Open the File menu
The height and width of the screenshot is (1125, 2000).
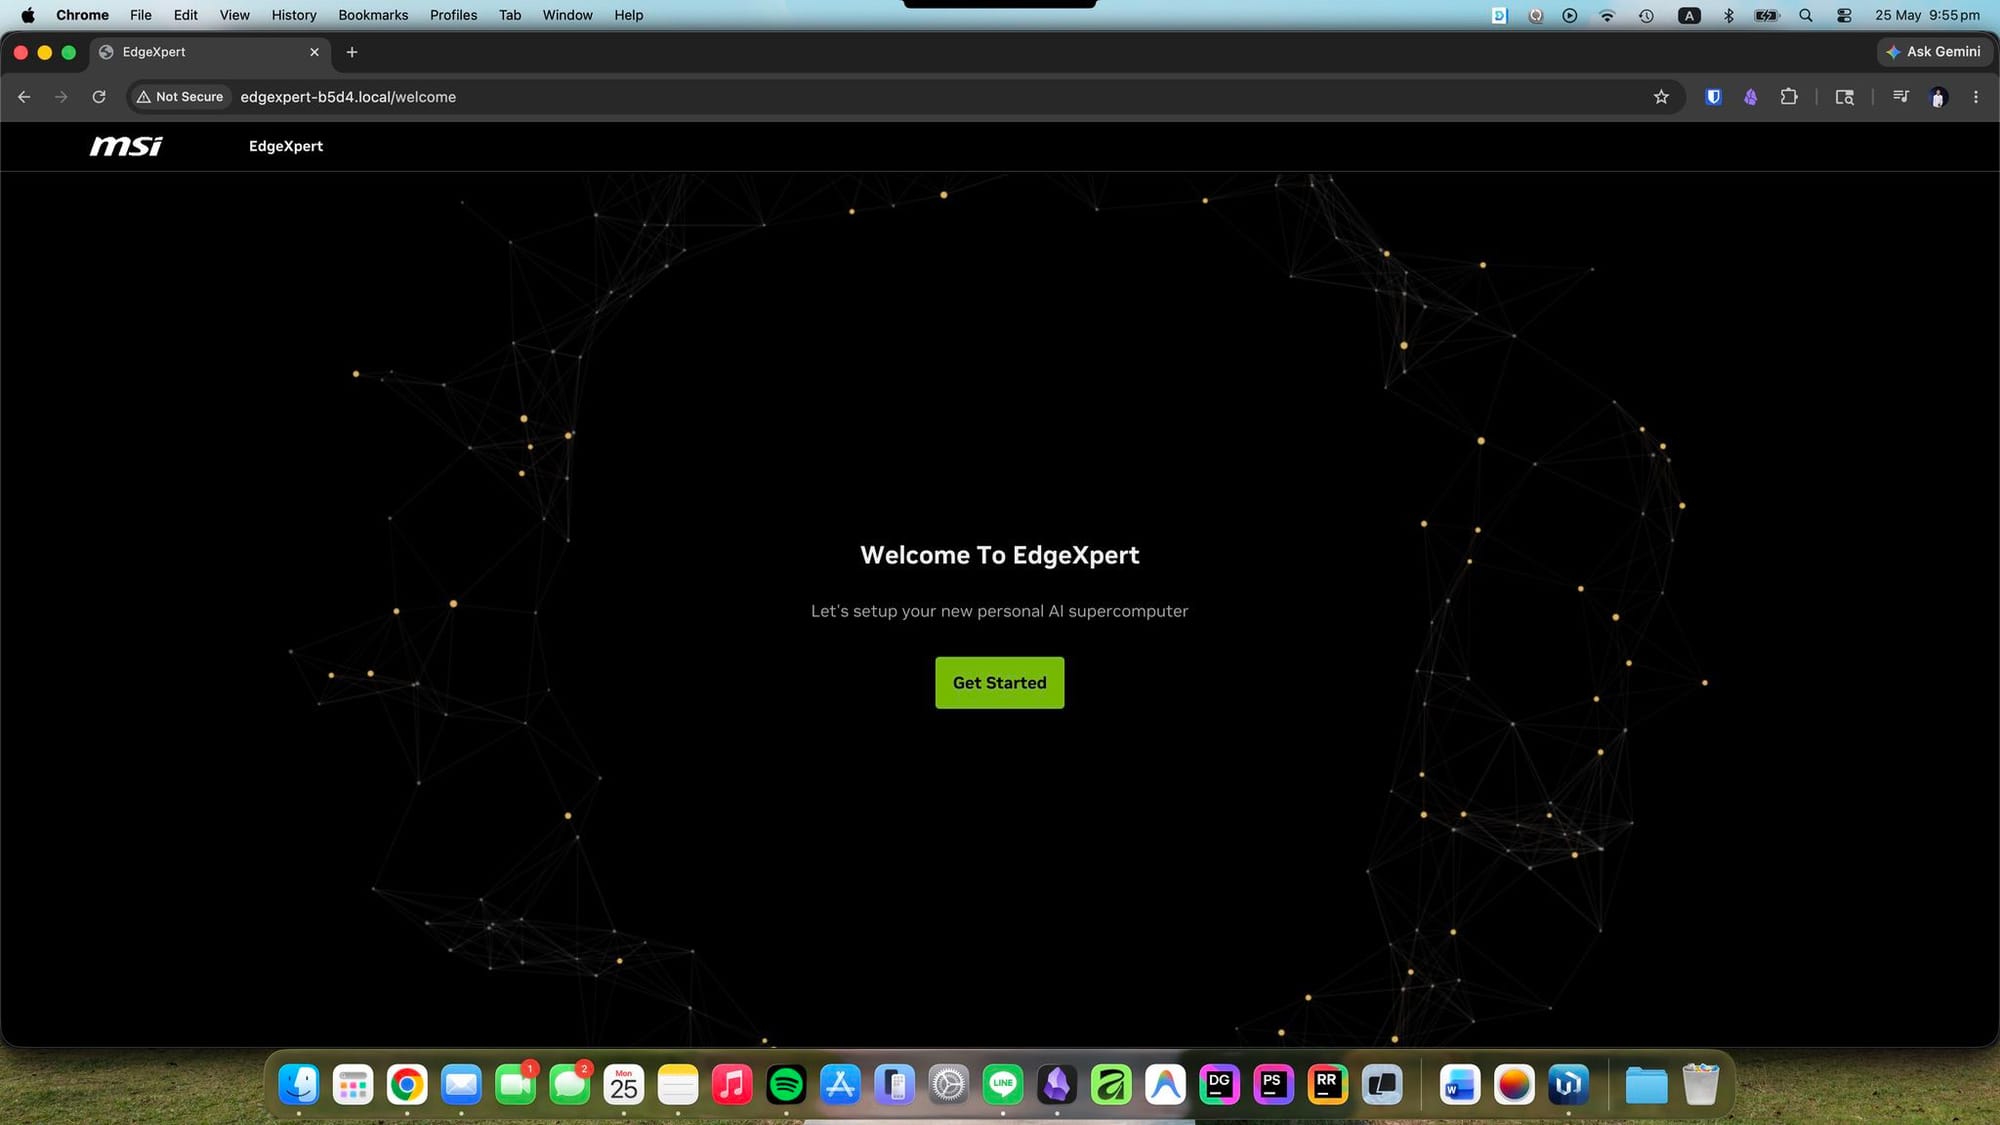tap(141, 15)
